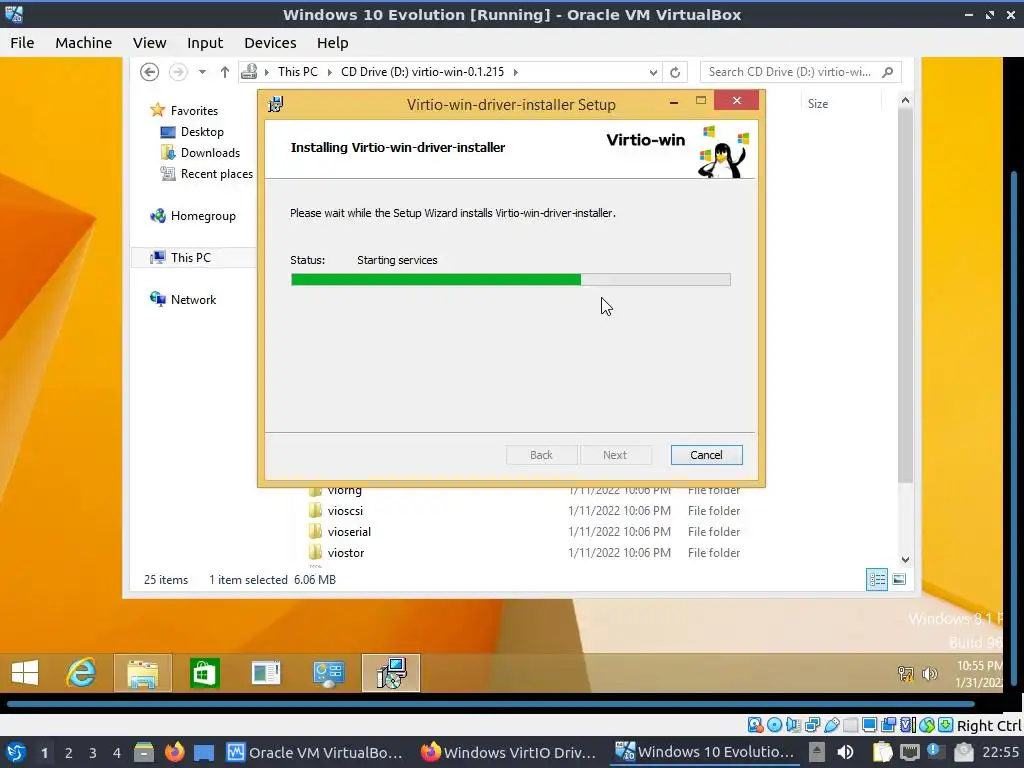This screenshot has width=1024, height=768.
Task: Sort files by Size column header
Action: point(818,104)
